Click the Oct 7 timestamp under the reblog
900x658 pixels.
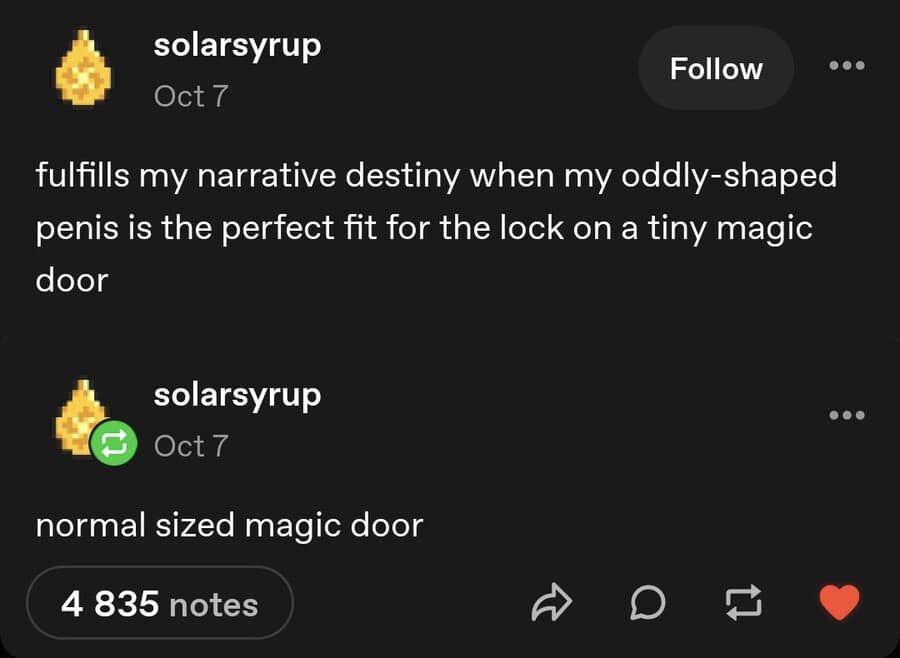coord(191,446)
